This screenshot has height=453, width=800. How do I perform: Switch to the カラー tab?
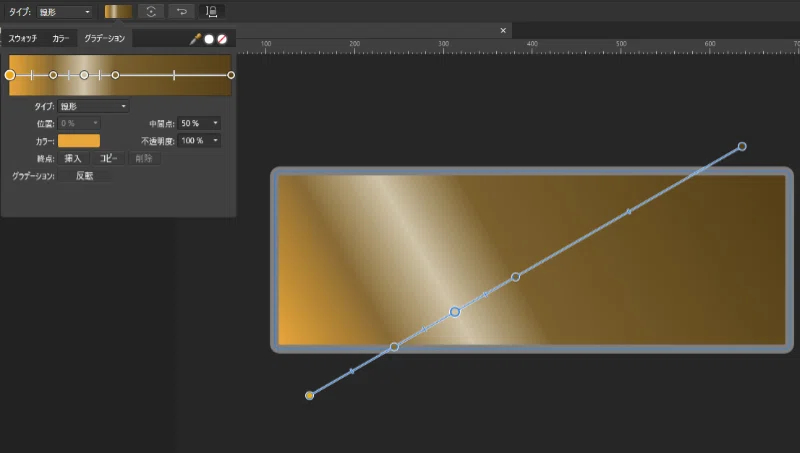60,38
